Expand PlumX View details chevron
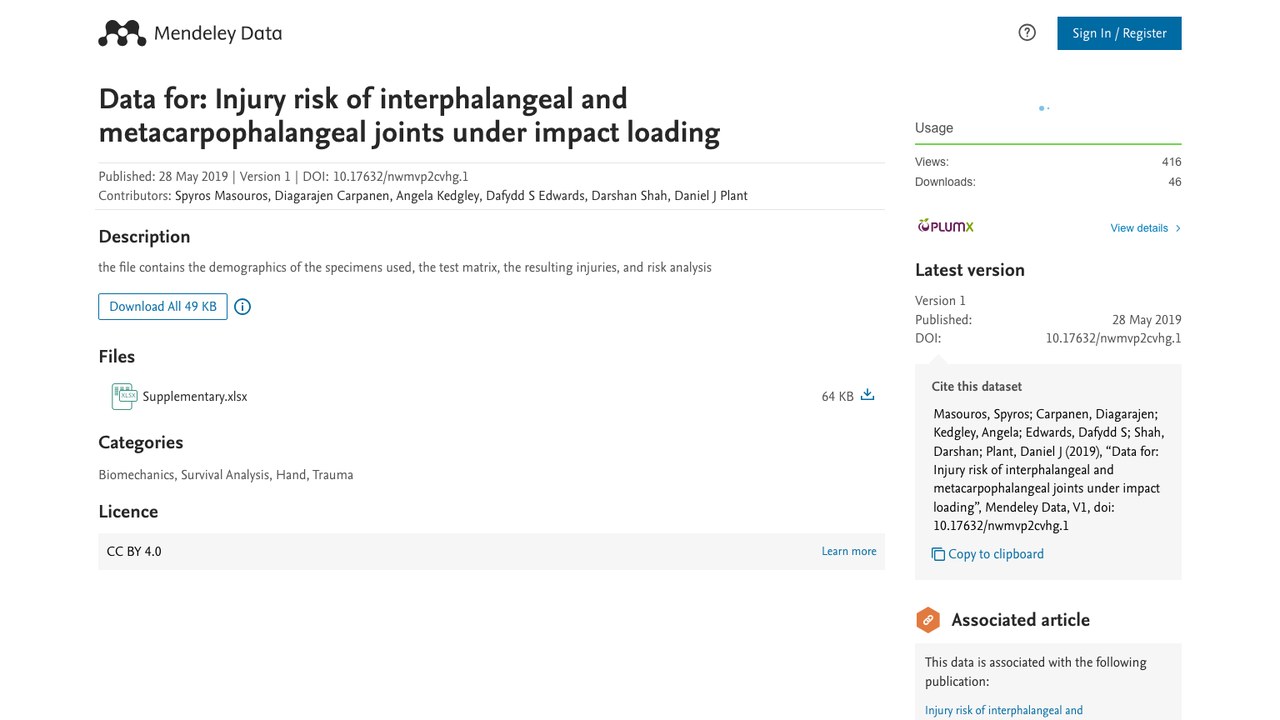This screenshot has width=1280, height=720. (x=1178, y=228)
